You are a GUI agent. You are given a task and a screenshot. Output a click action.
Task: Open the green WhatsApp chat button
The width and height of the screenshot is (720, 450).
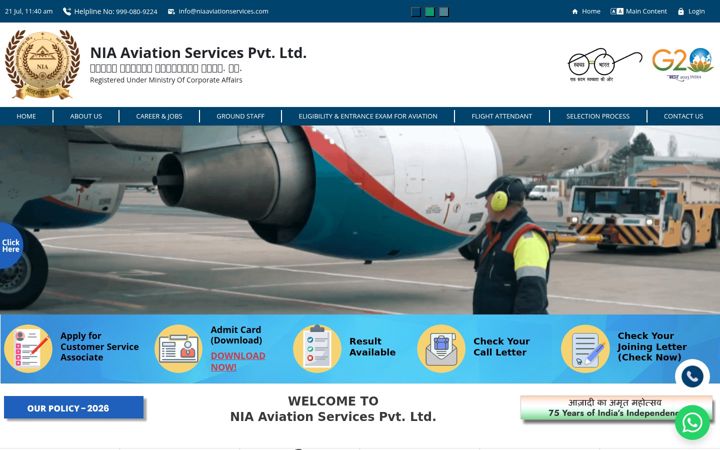(x=692, y=422)
